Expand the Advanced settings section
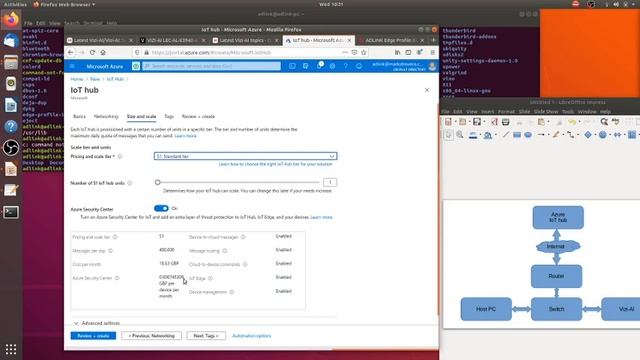This screenshot has width=640, height=360. 97,323
